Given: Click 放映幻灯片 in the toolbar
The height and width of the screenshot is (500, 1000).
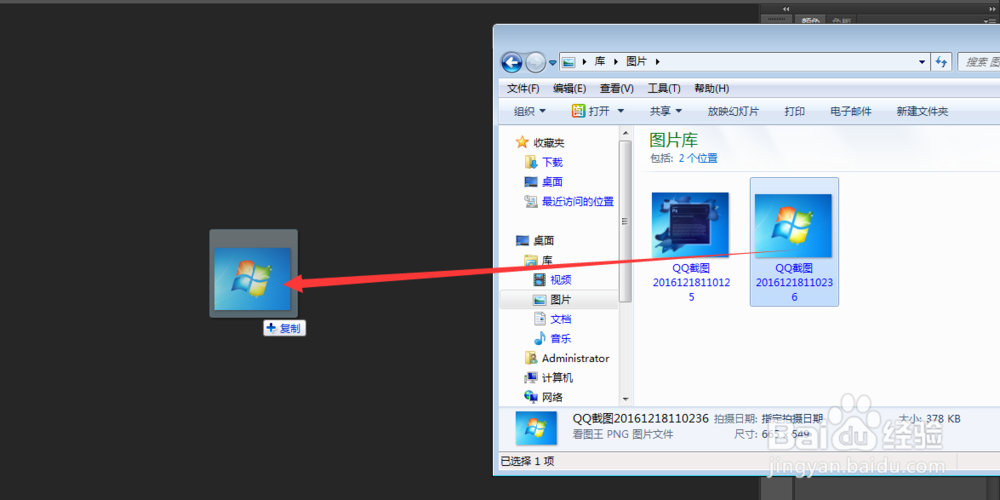Looking at the screenshot, I should (x=733, y=111).
